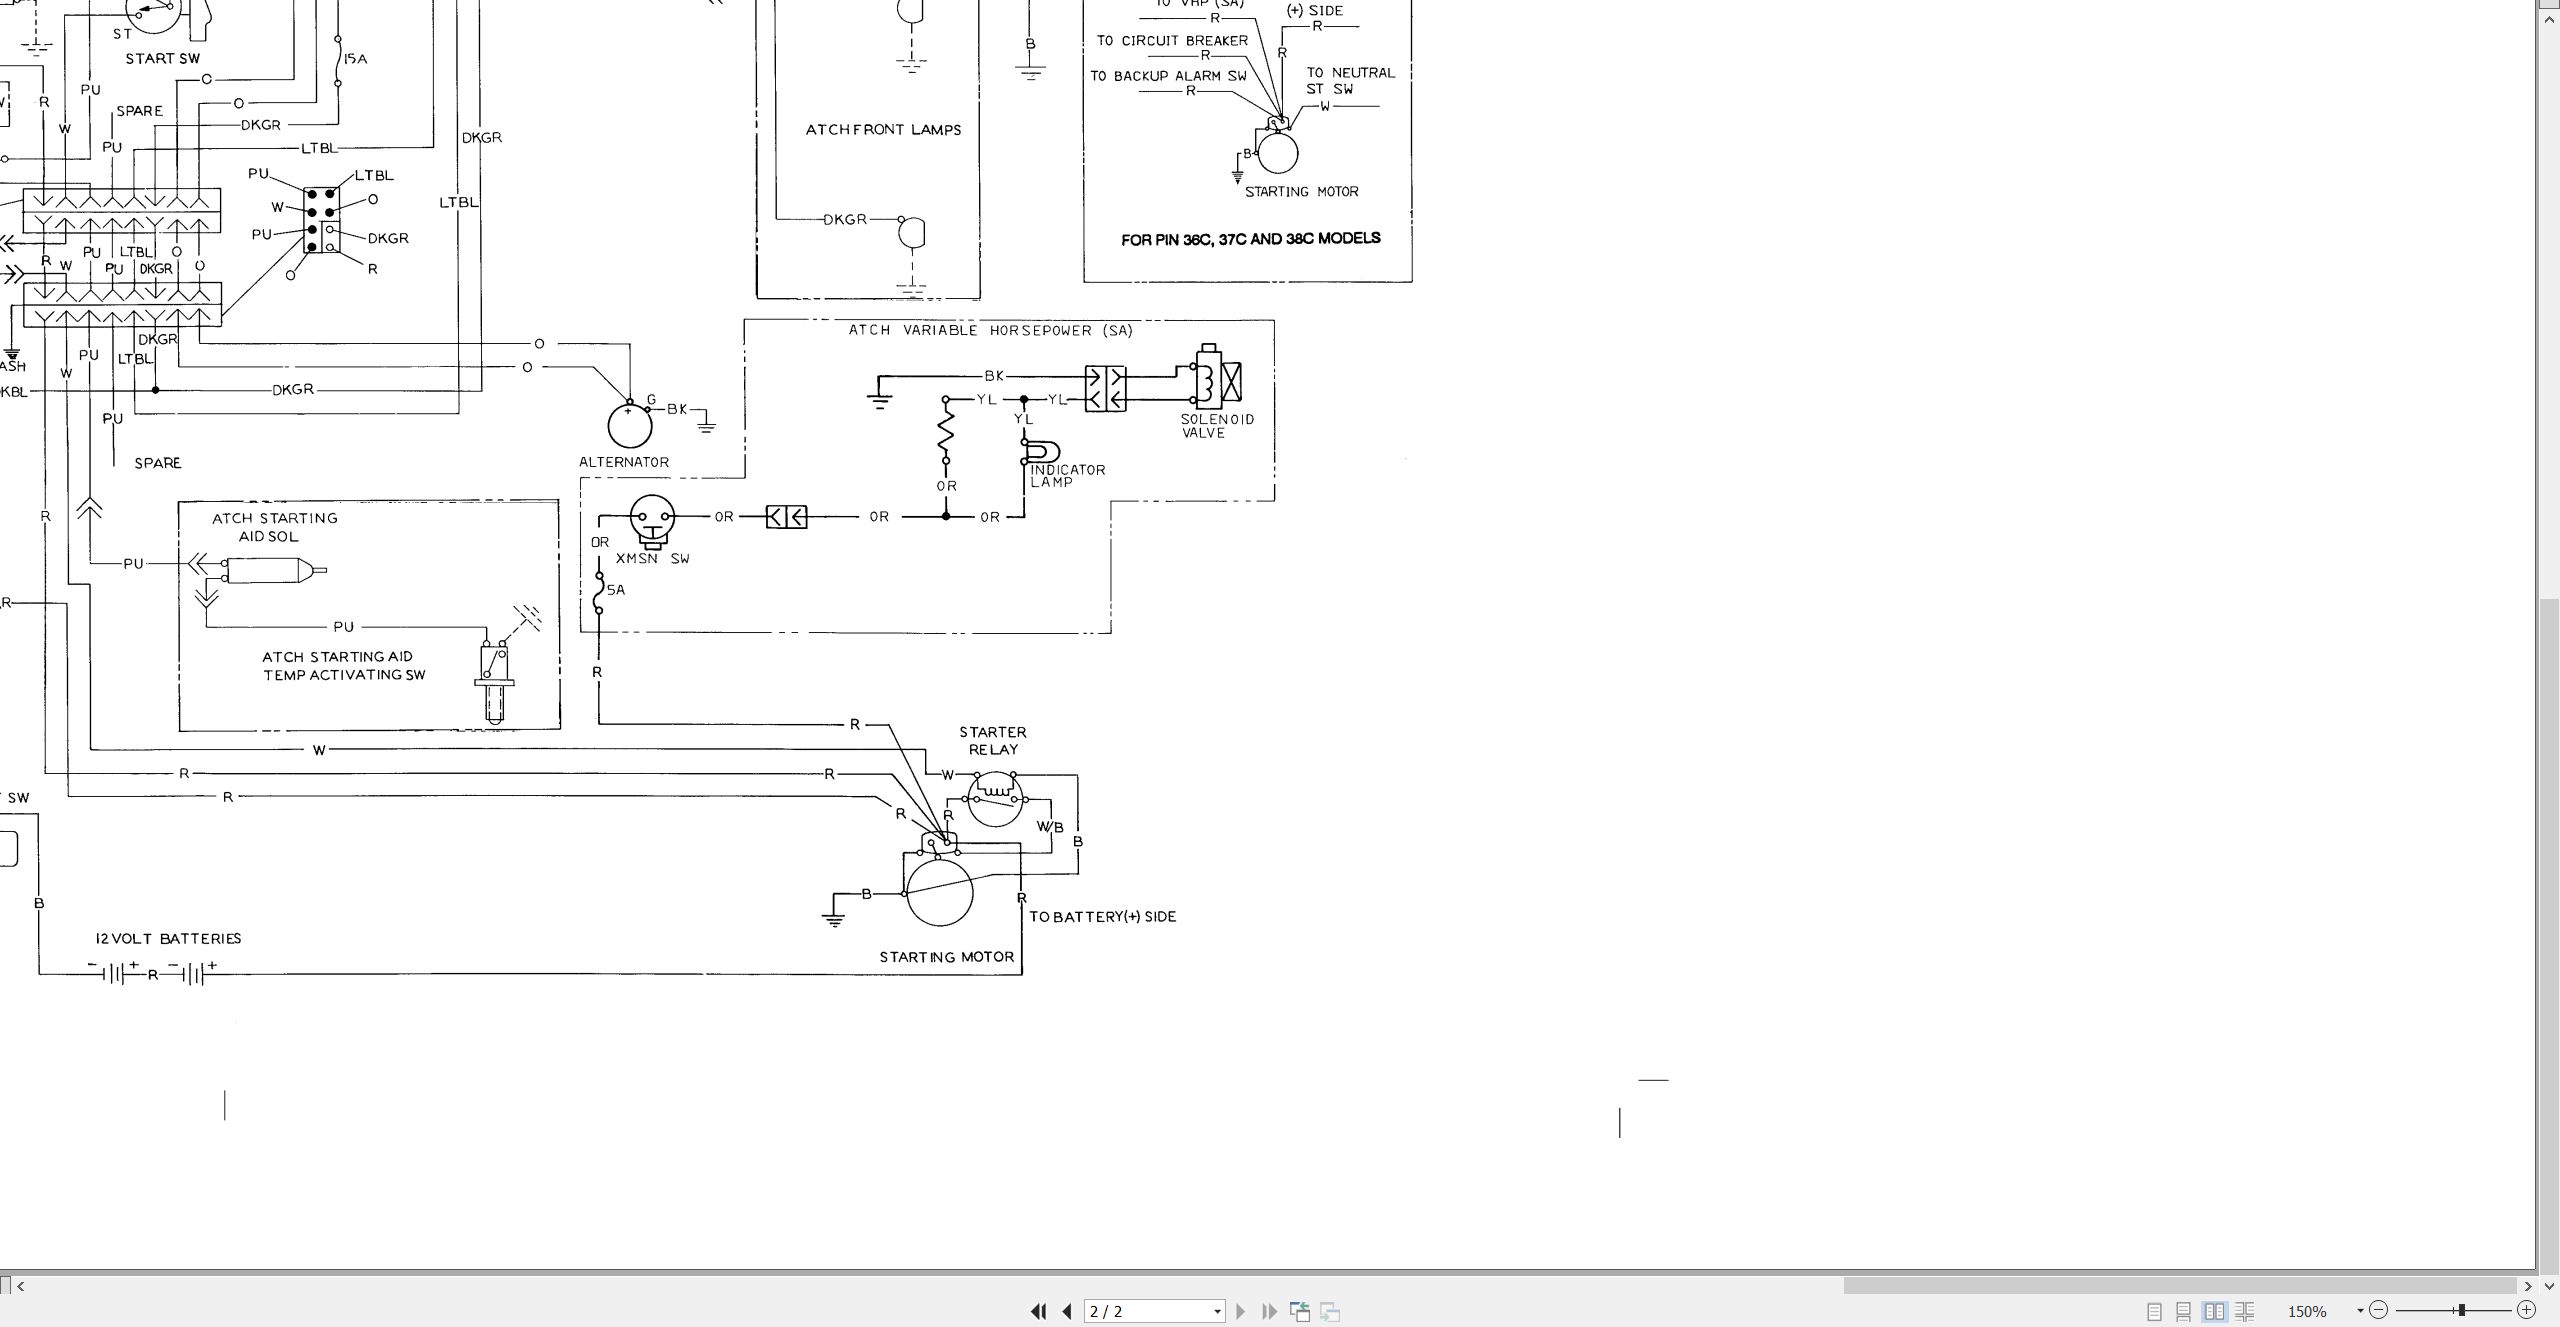Image resolution: width=2560 pixels, height=1327 pixels.
Task: Click the last page arrow
Action: pyautogui.click(x=1269, y=1311)
